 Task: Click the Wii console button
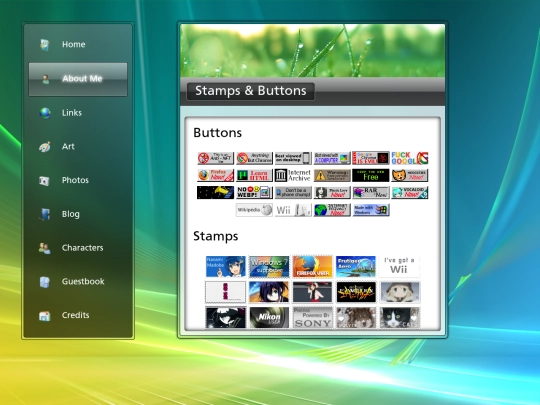pyautogui.click(x=293, y=210)
